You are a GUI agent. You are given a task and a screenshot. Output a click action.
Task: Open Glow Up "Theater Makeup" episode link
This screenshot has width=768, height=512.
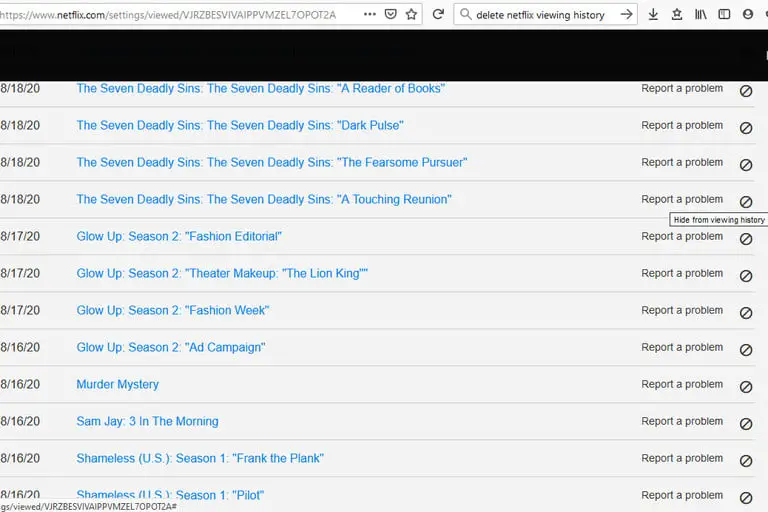click(x=222, y=273)
